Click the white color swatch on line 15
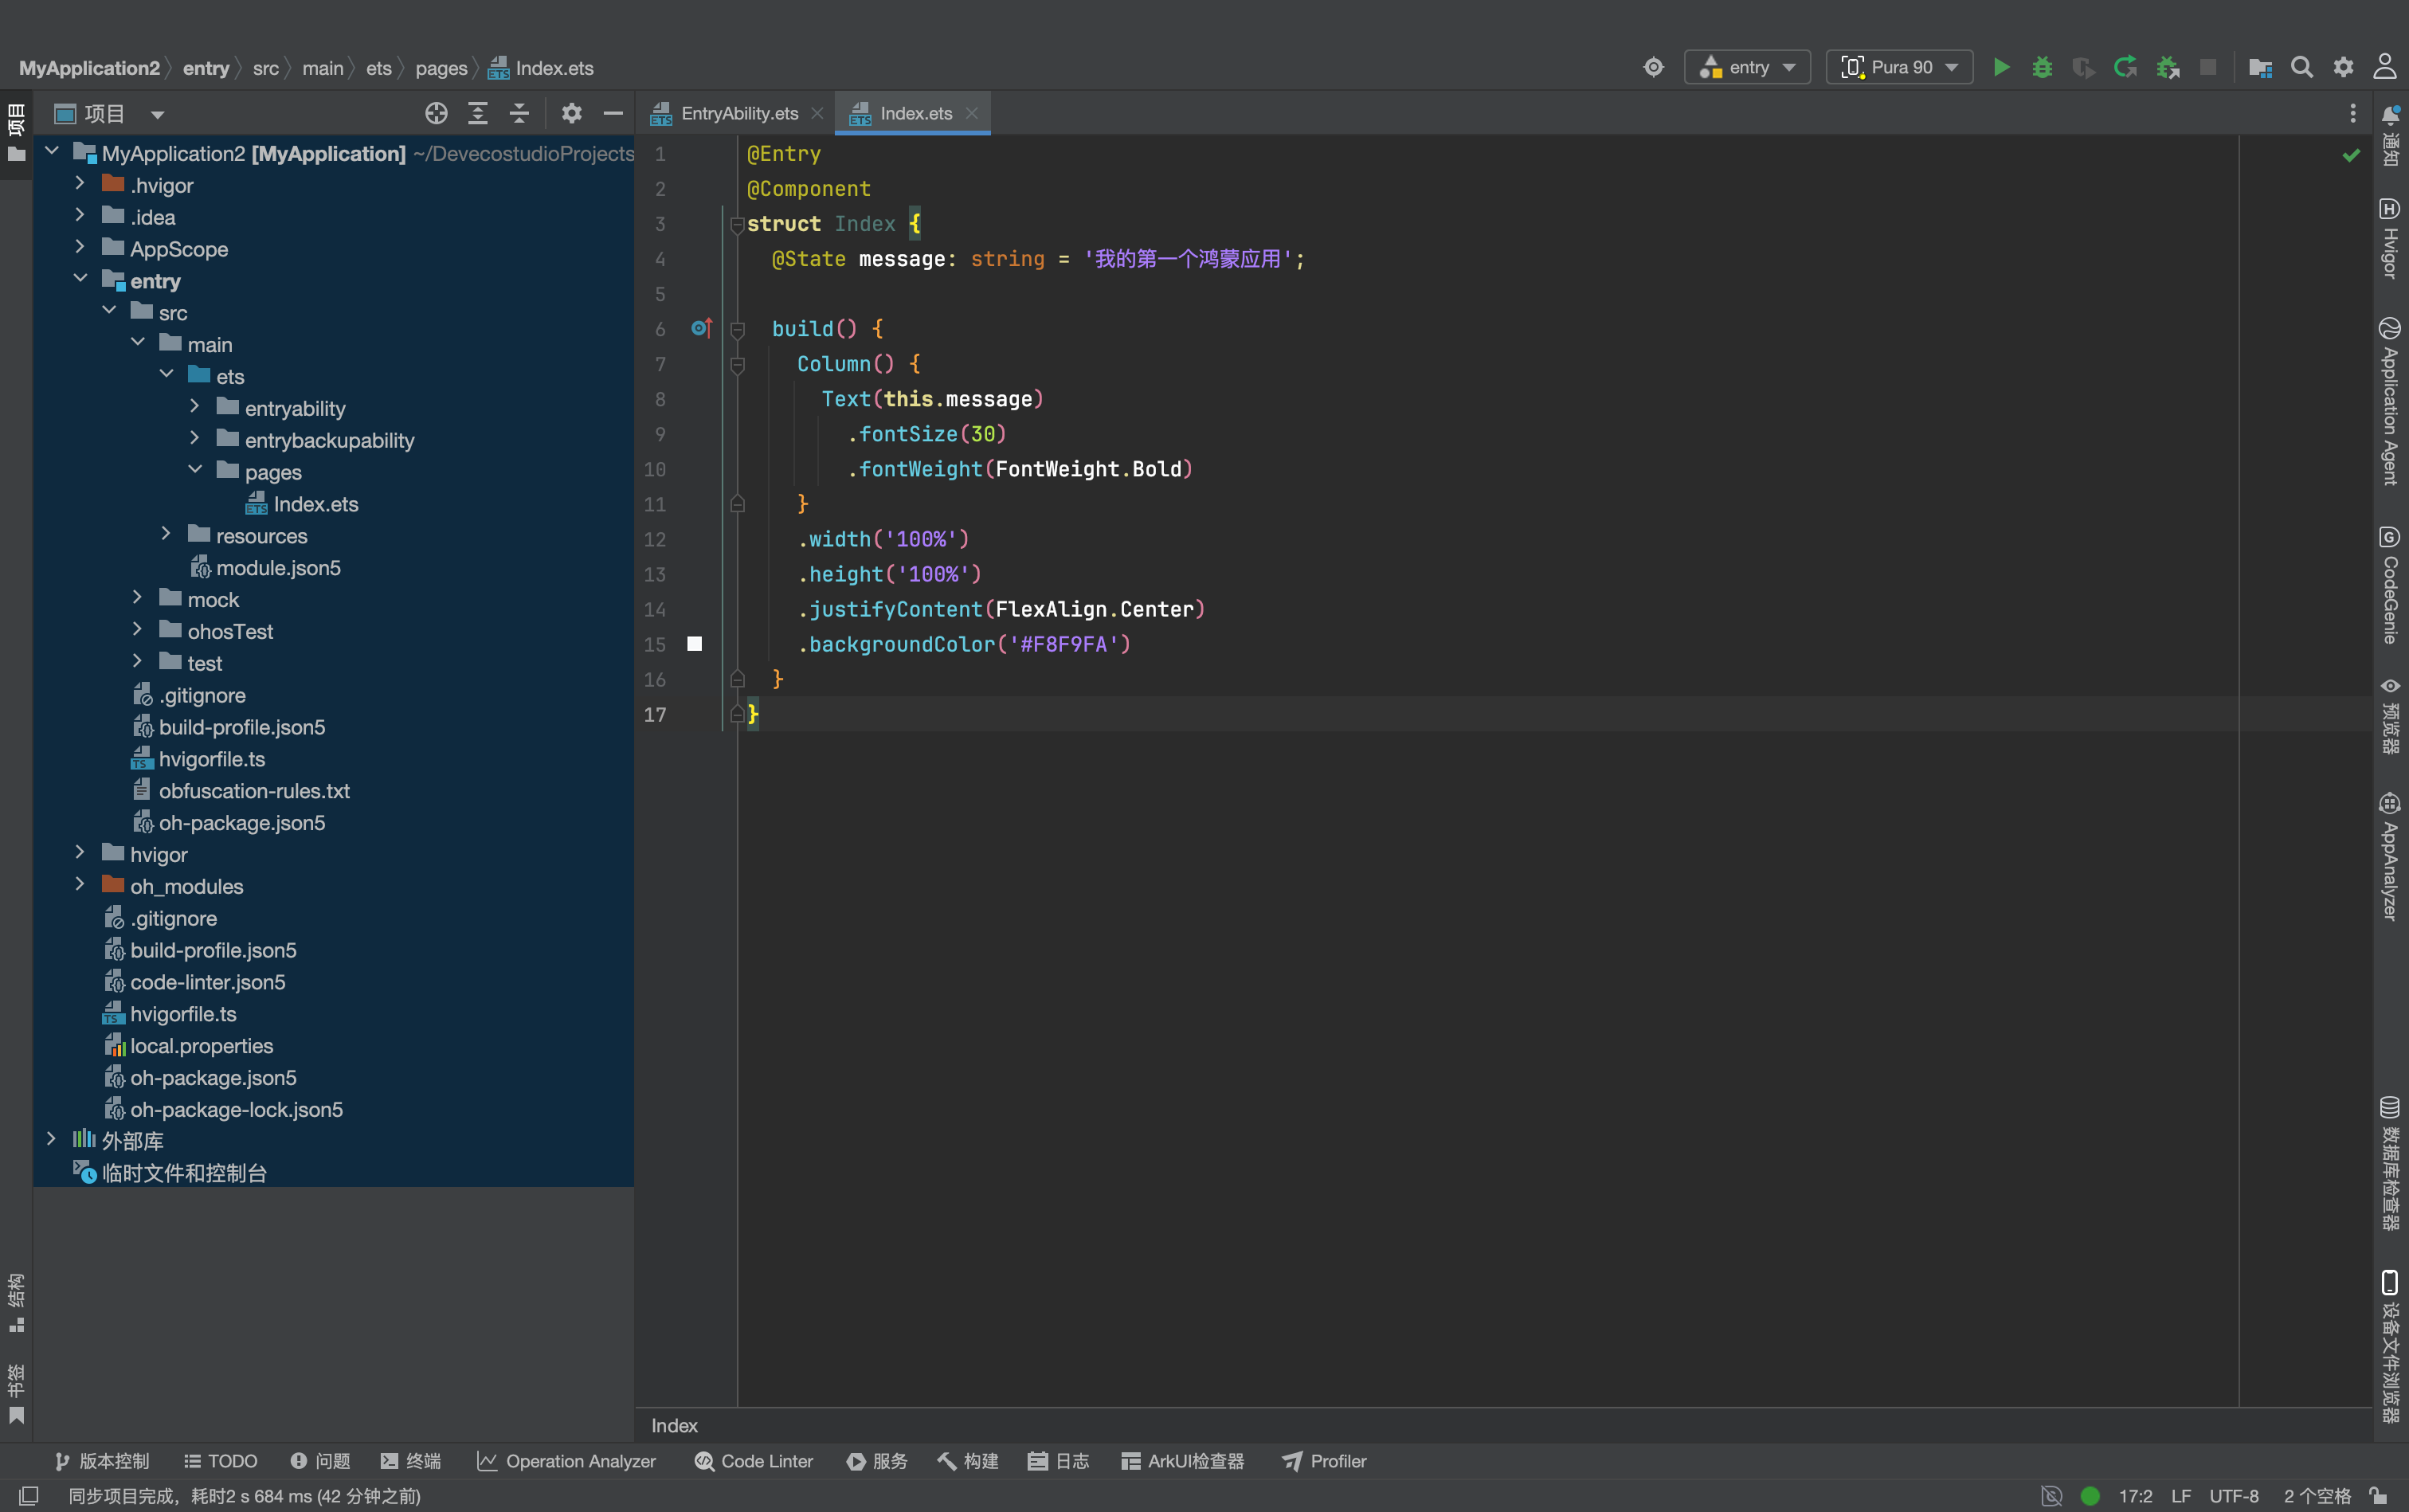The height and width of the screenshot is (1512, 2409). (x=694, y=644)
